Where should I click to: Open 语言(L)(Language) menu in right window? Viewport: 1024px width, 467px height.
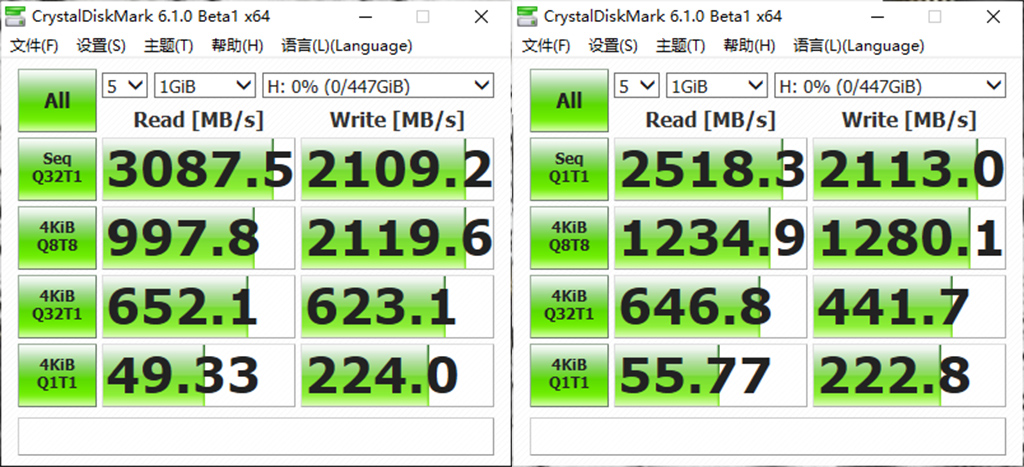click(x=858, y=46)
